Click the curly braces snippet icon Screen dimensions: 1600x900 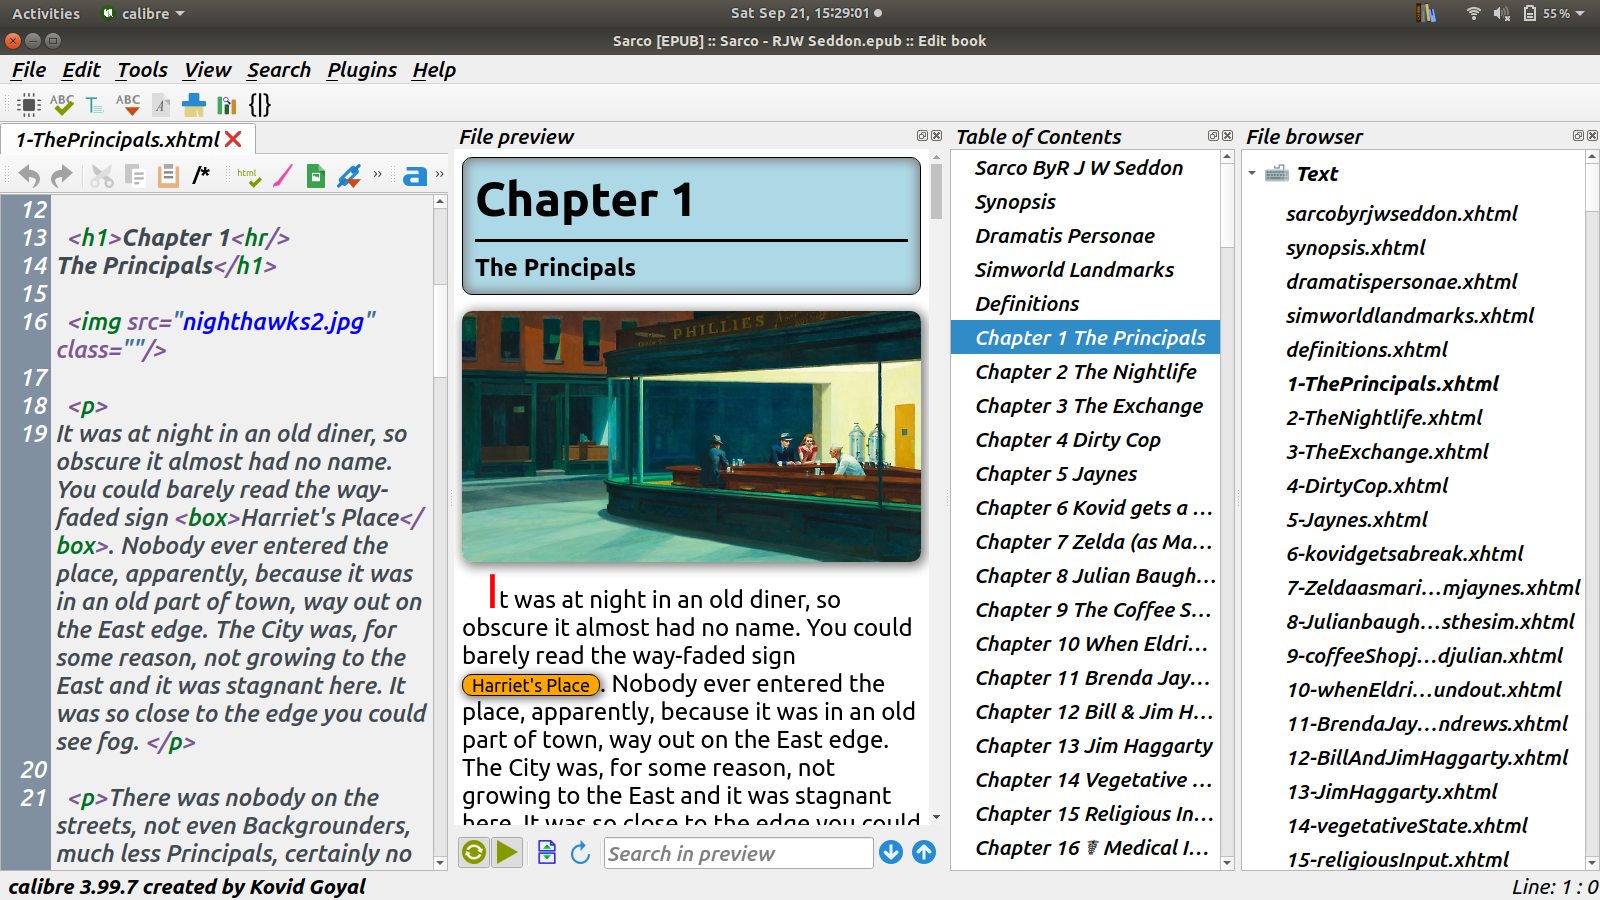[260, 105]
